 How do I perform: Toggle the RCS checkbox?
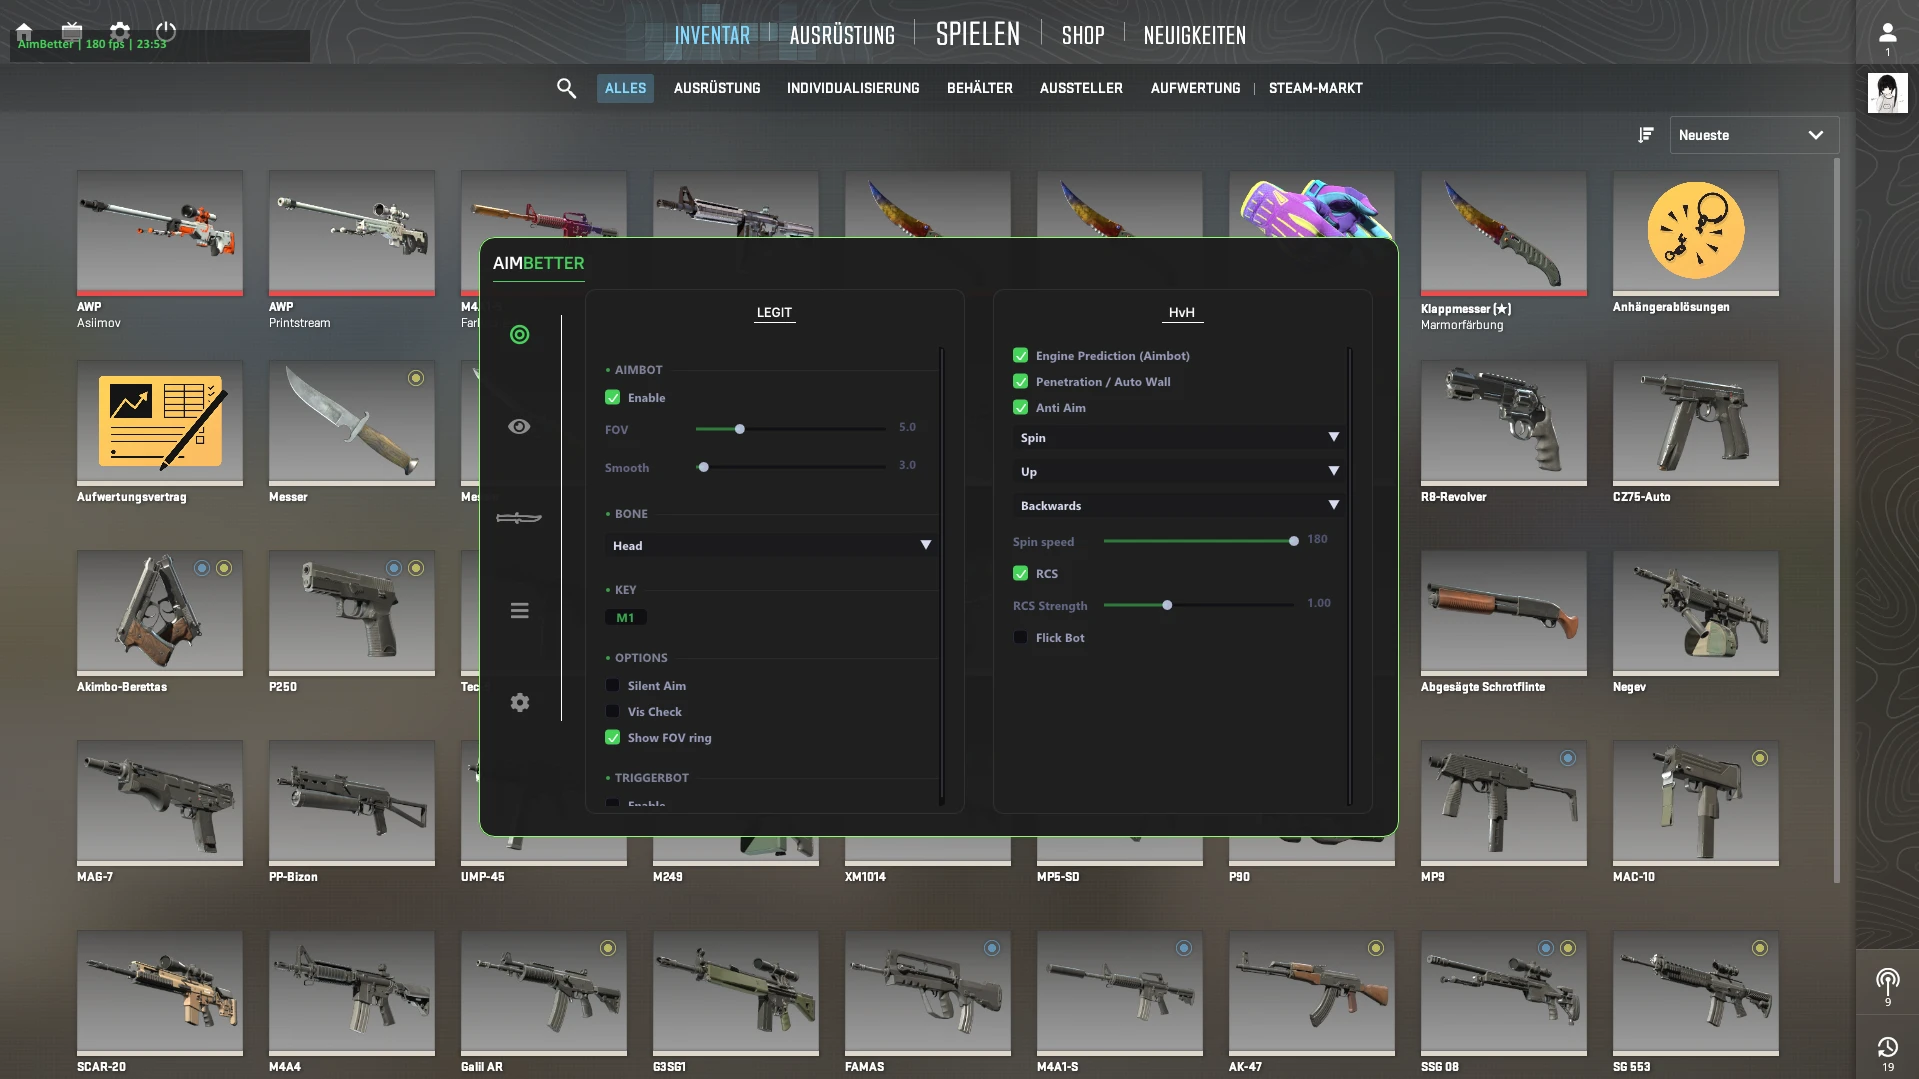tap(1020, 573)
